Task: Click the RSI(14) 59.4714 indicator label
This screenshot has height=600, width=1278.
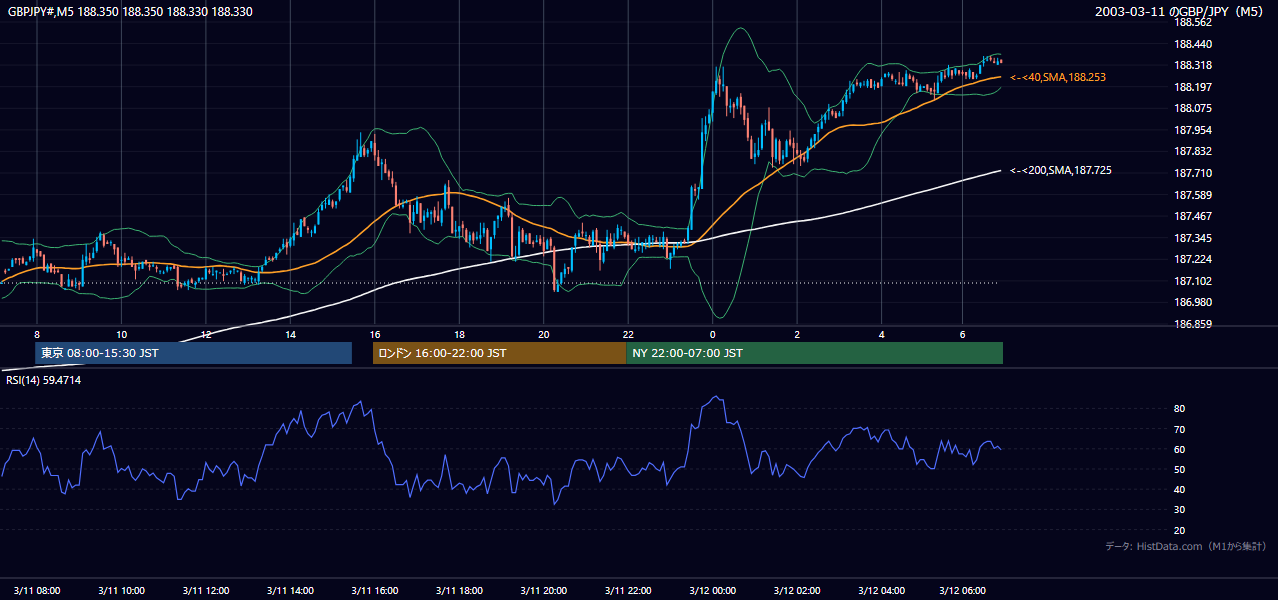Action: click(43, 380)
